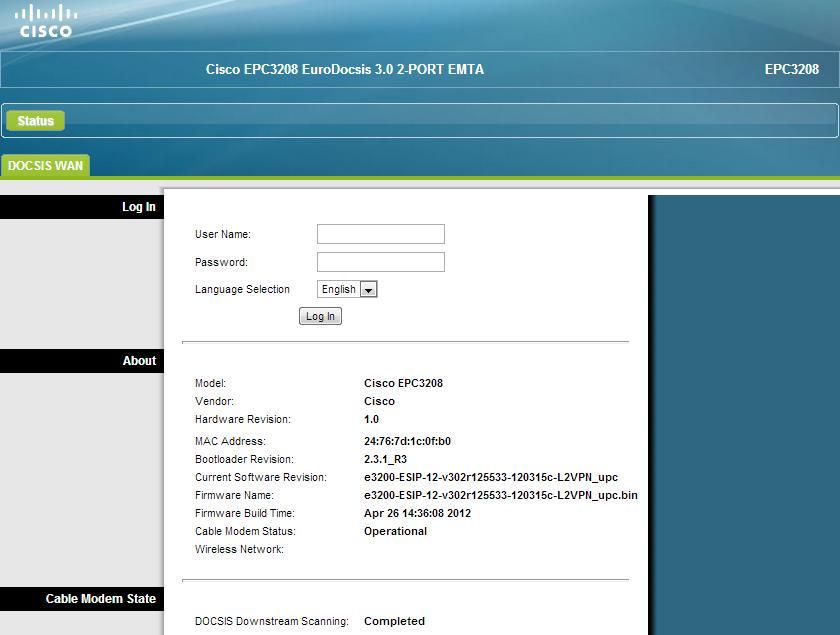Click the Log In section header
Image resolution: width=840 pixels, height=635 pixels.
[82, 207]
